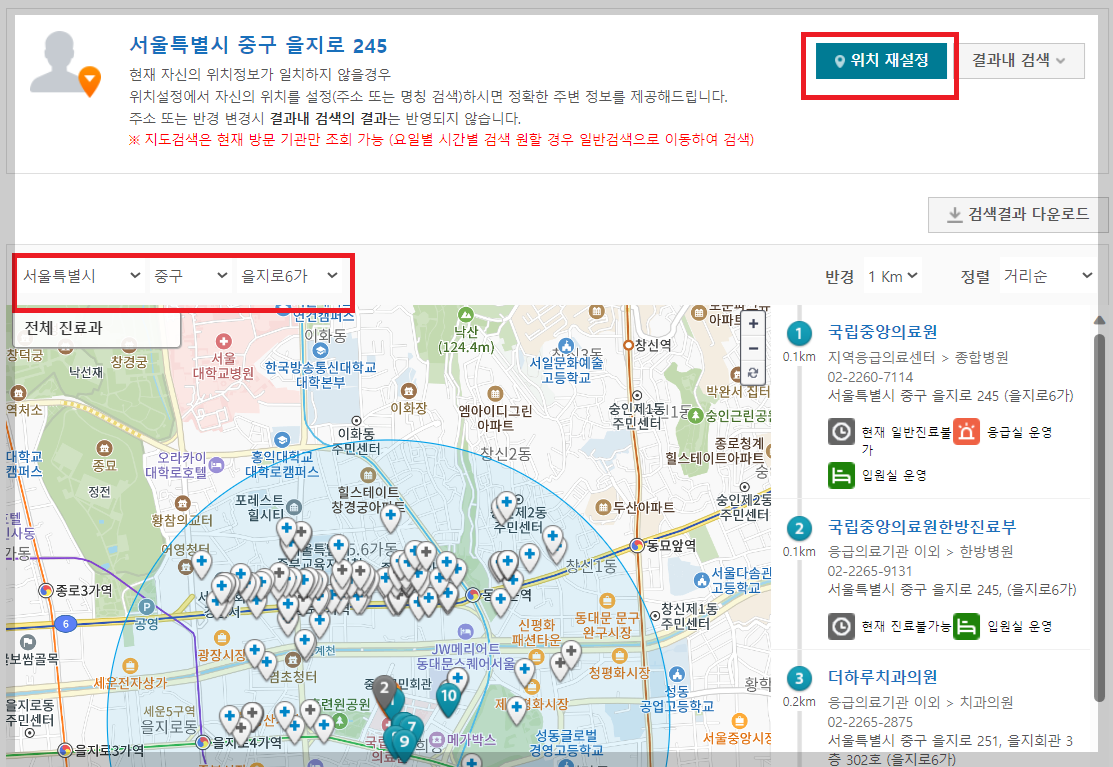This screenshot has width=1113, height=767.
Task: Click phone number 02-2260-7114
Action: [870, 377]
